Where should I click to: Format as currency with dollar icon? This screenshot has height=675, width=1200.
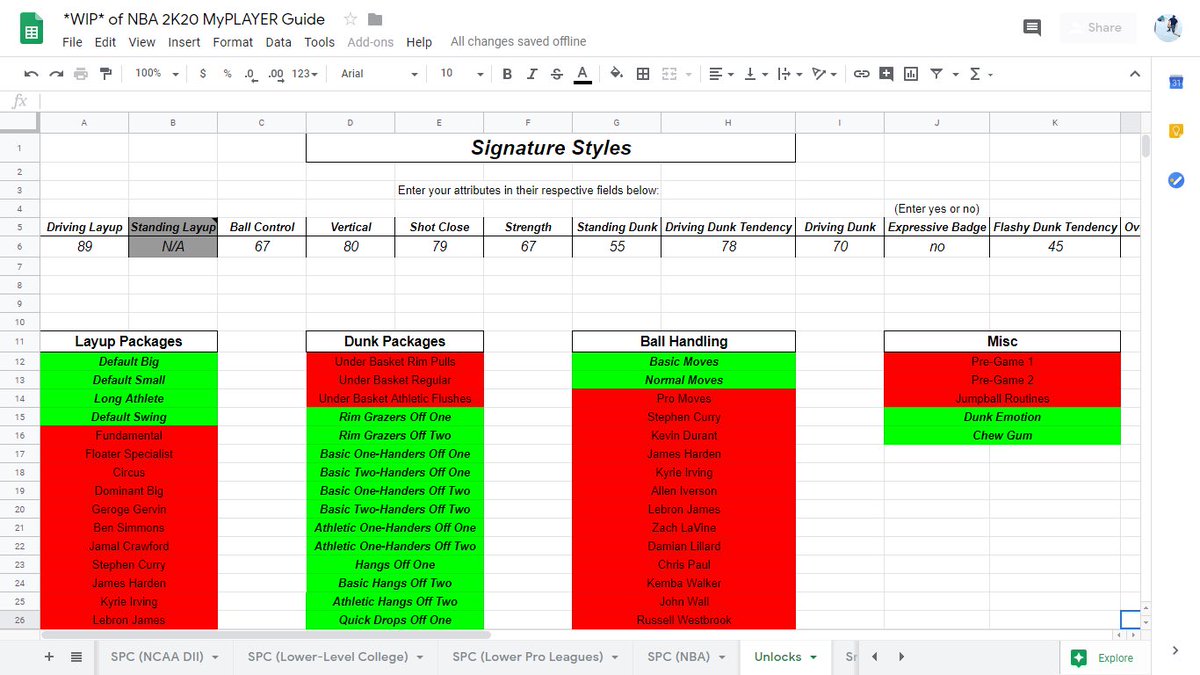coord(203,74)
